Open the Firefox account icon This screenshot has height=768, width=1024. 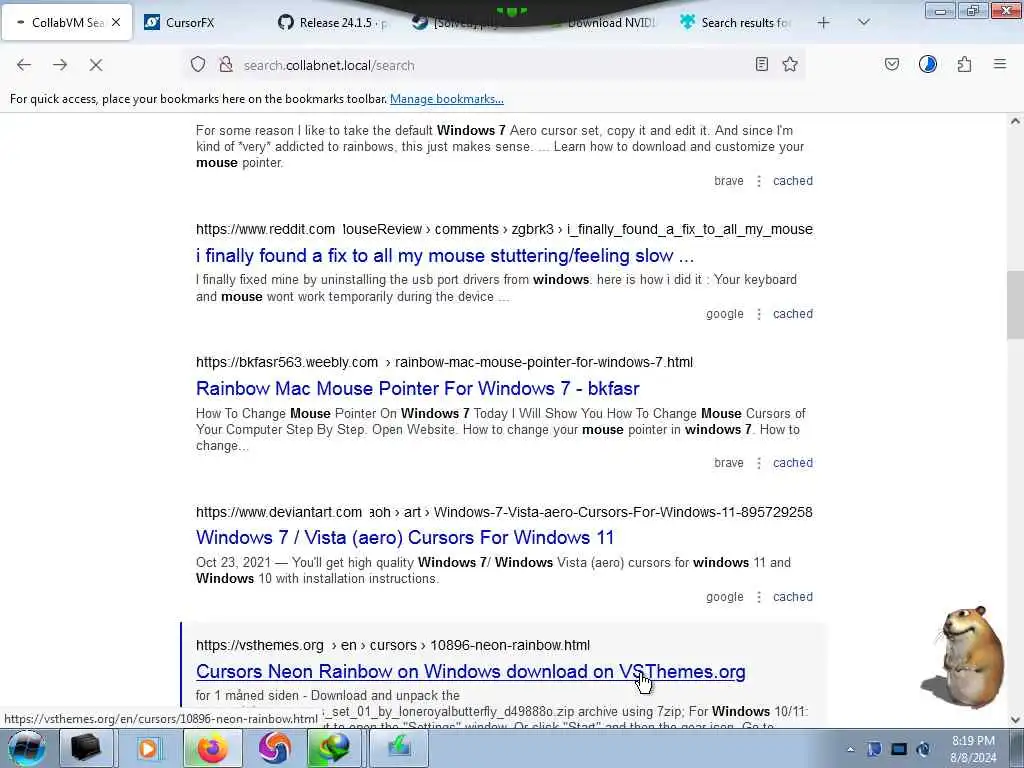coord(928,64)
